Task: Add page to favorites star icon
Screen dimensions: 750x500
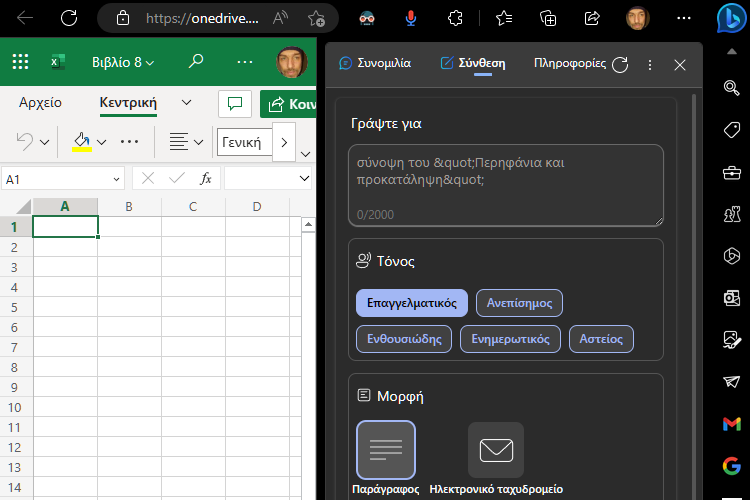Action: pos(316,18)
